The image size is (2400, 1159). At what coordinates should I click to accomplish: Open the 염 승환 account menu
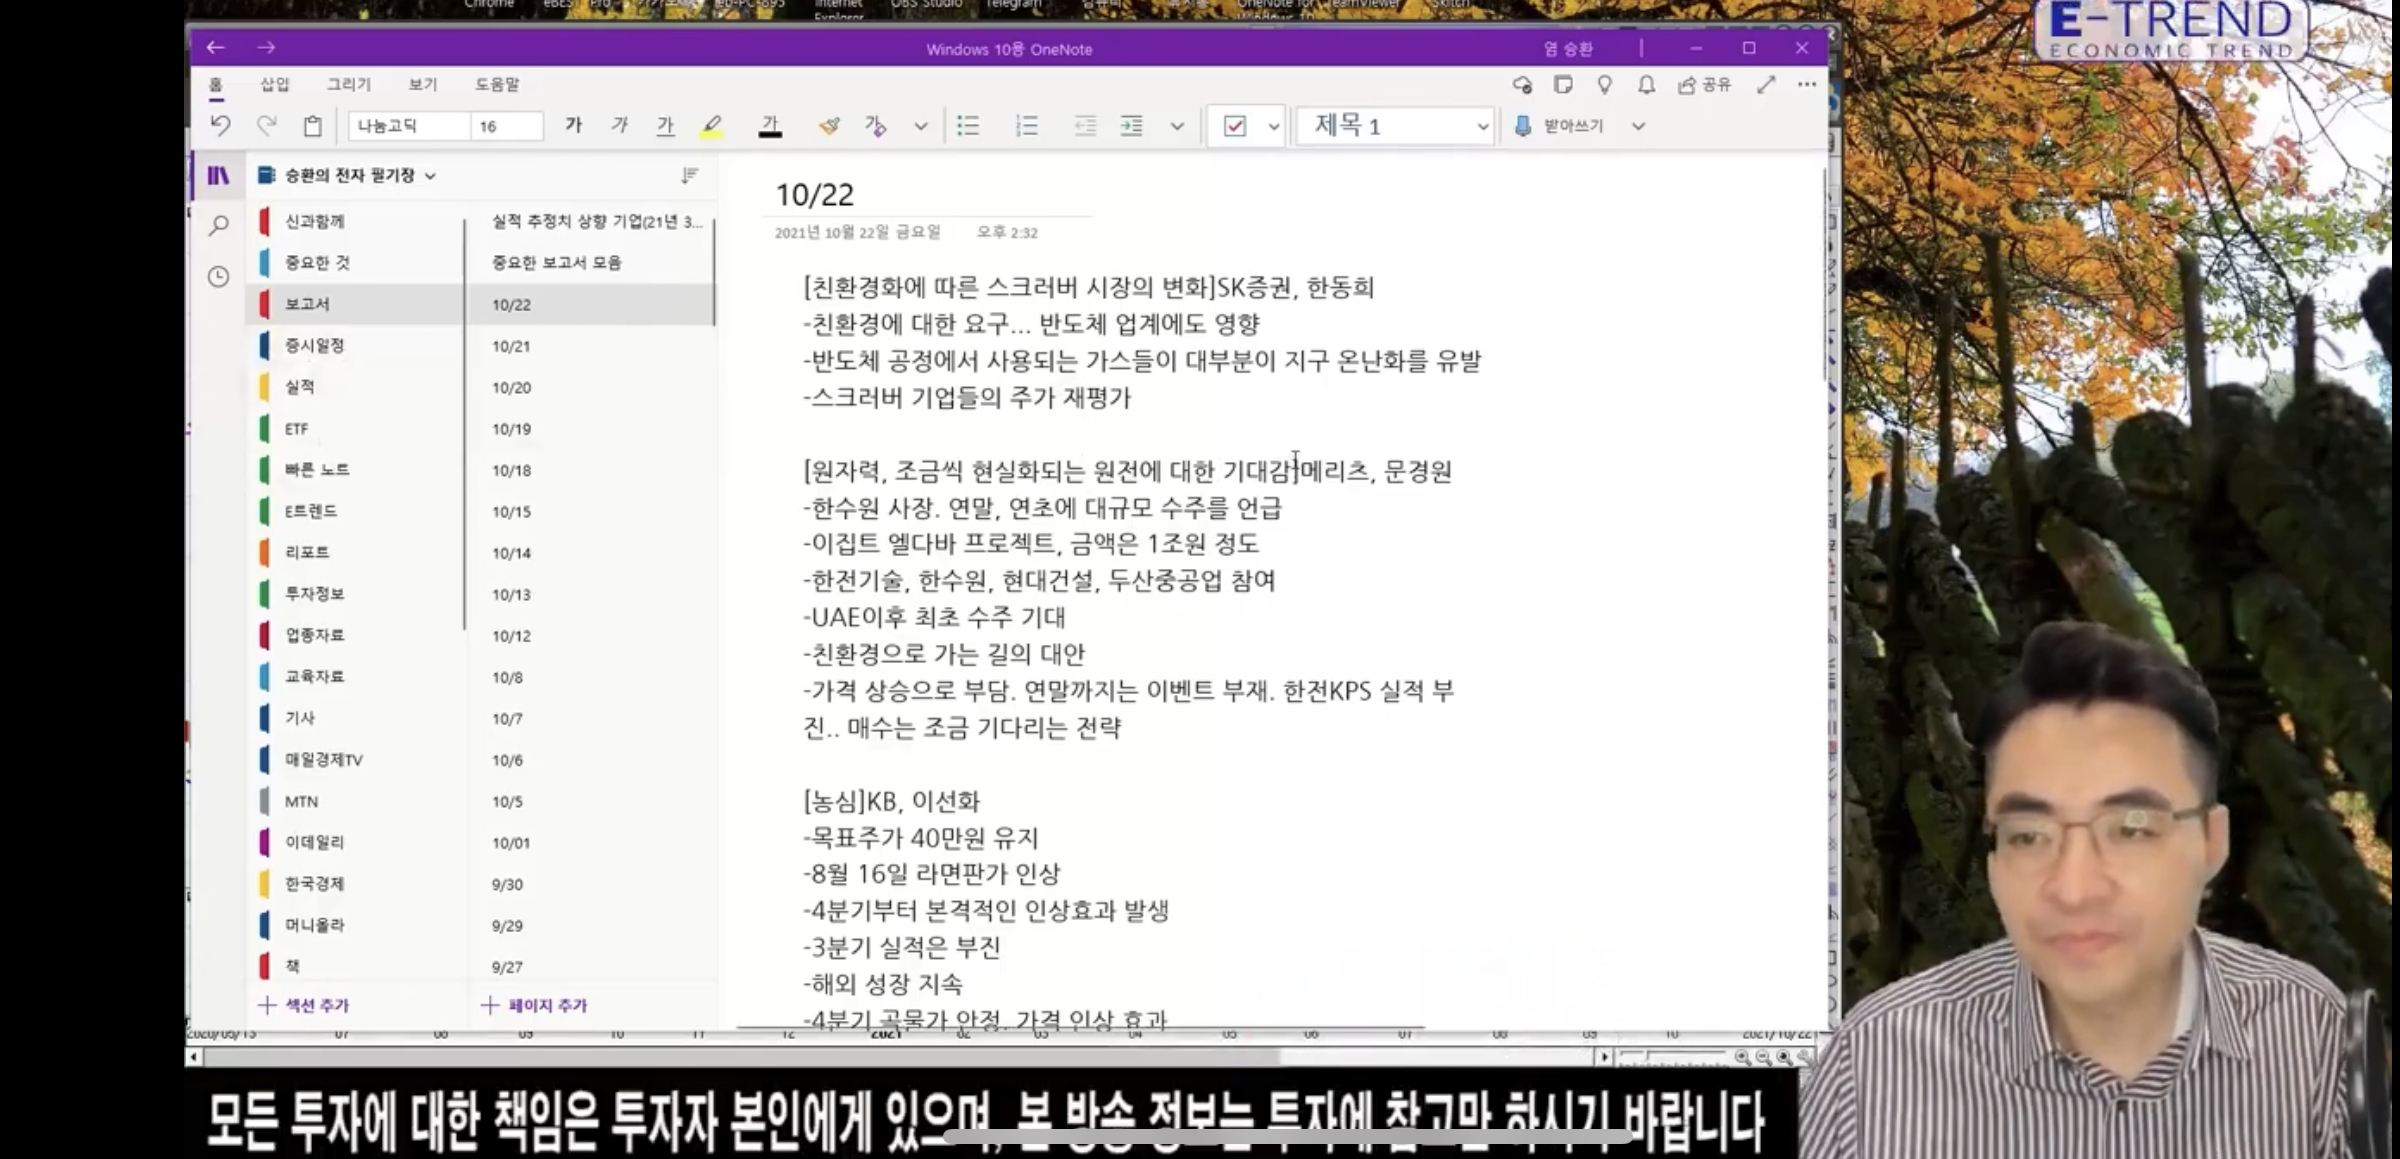point(1567,48)
